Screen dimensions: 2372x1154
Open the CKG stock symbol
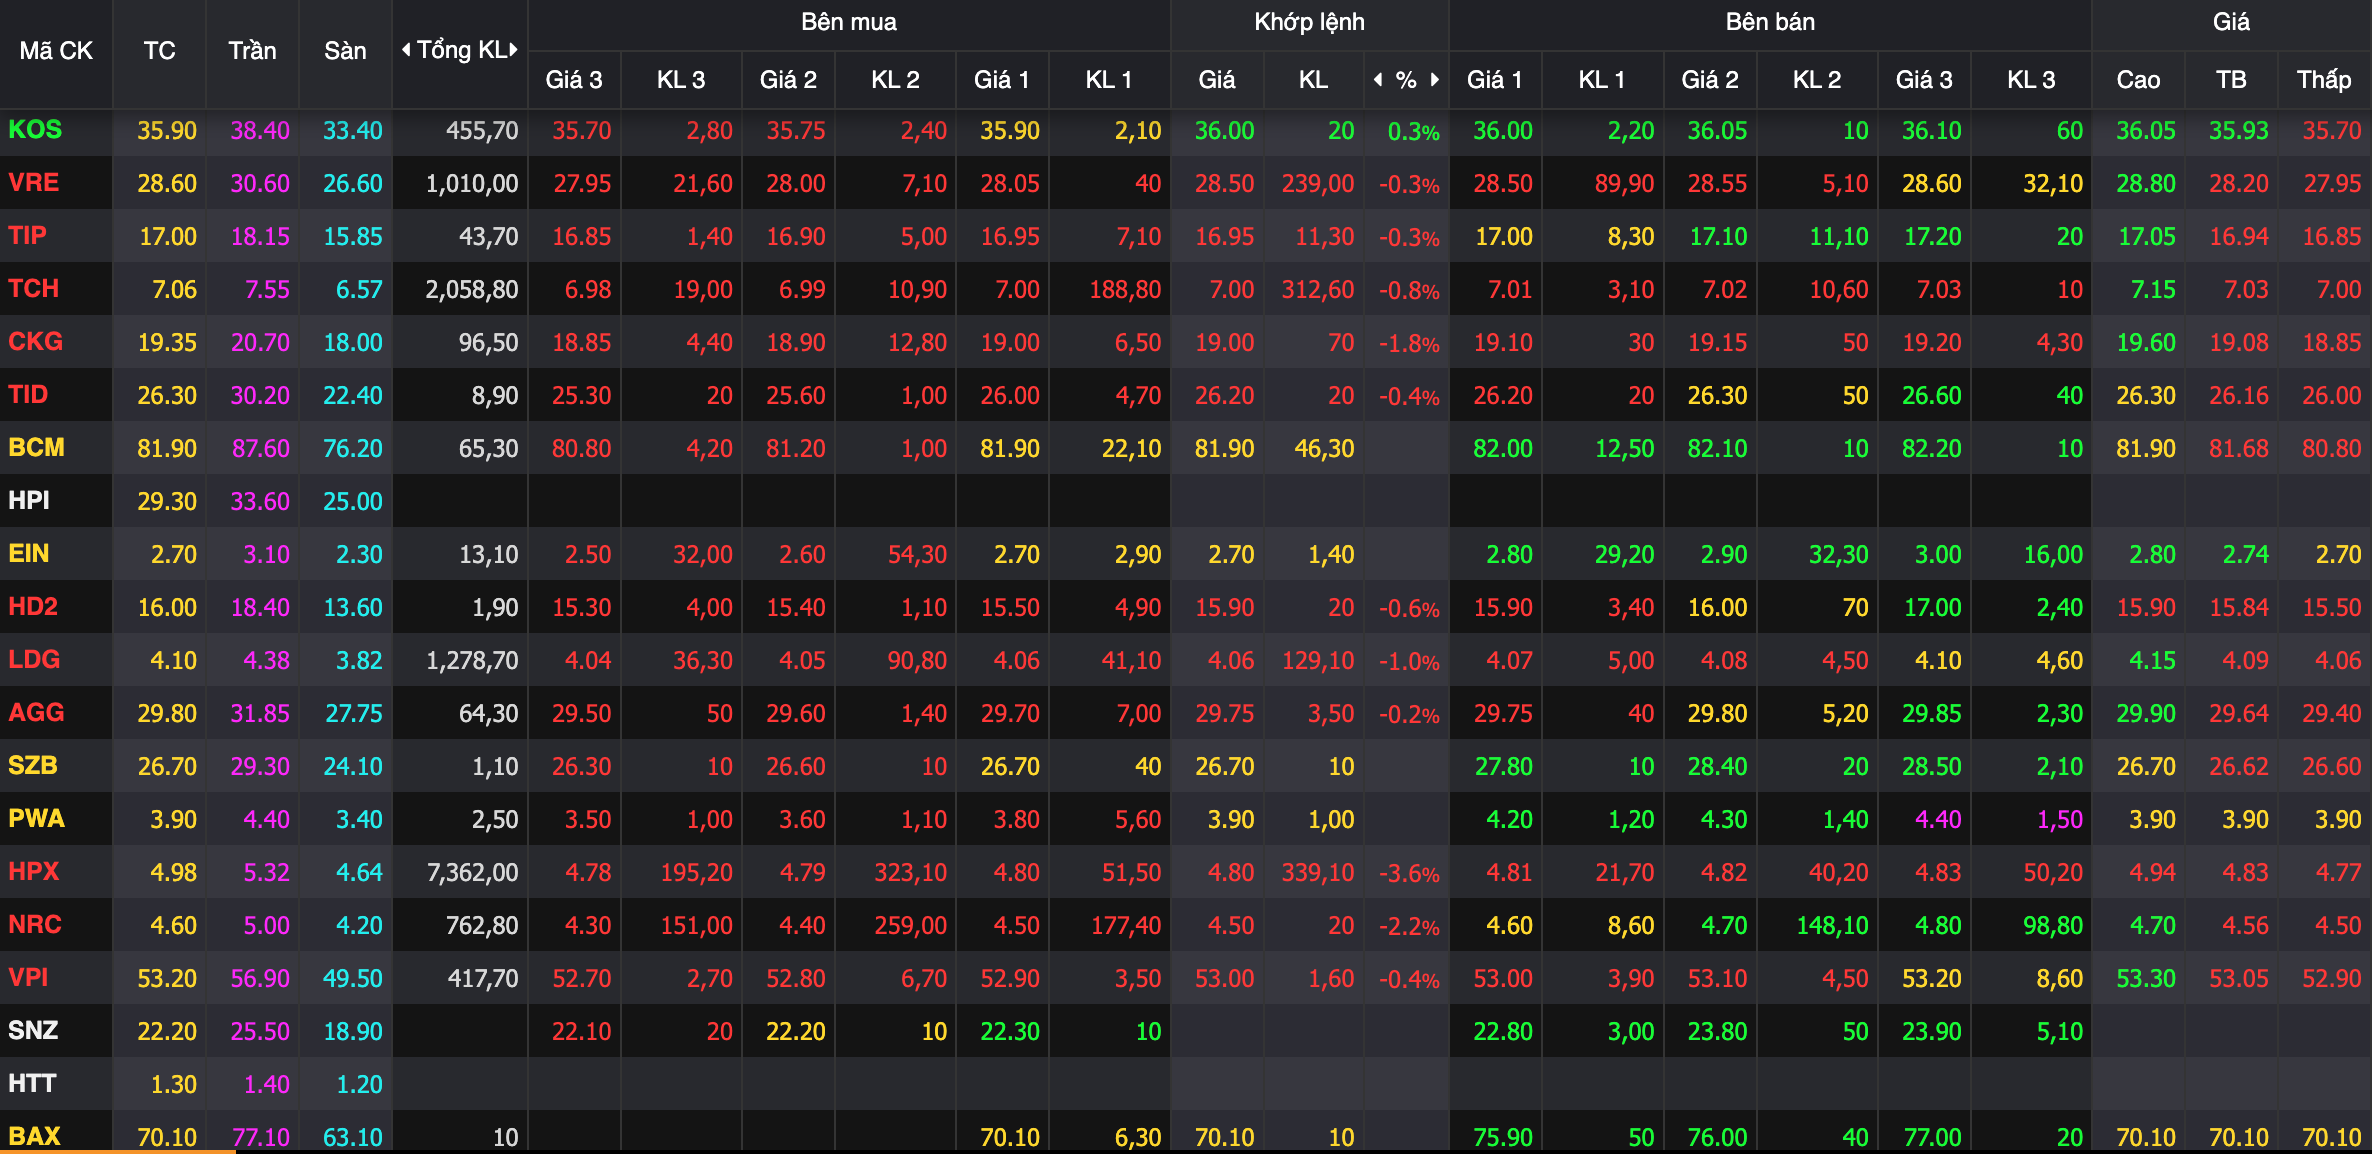[x=36, y=342]
